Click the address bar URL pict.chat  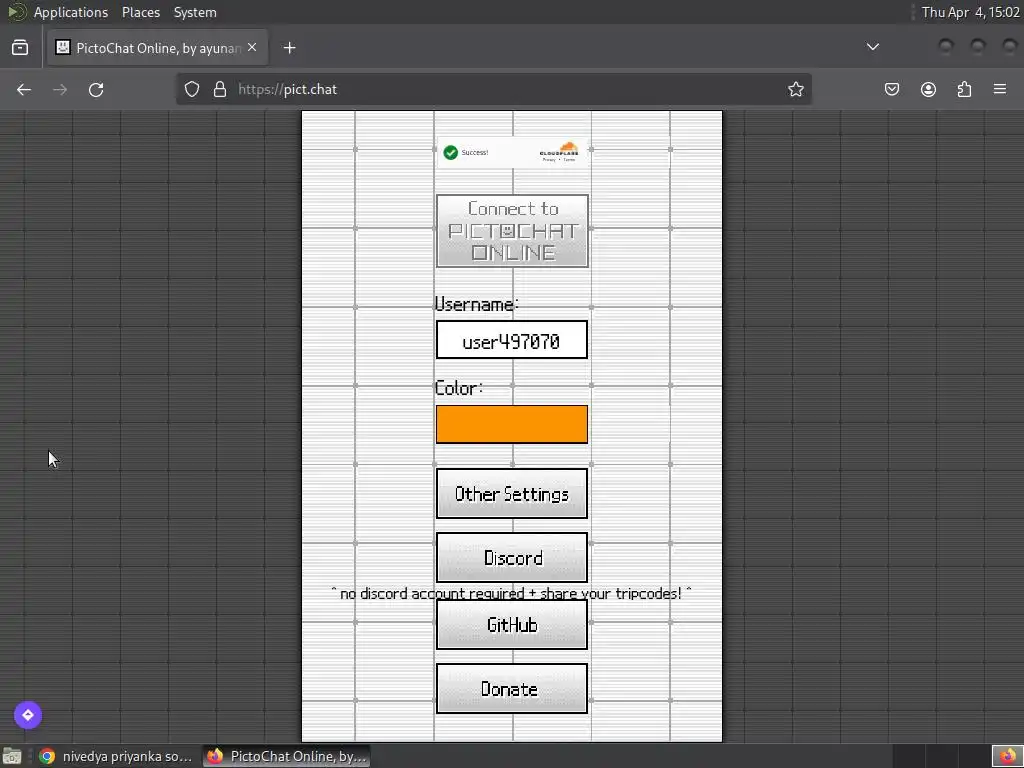pyautogui.click(x=494, y=89)
